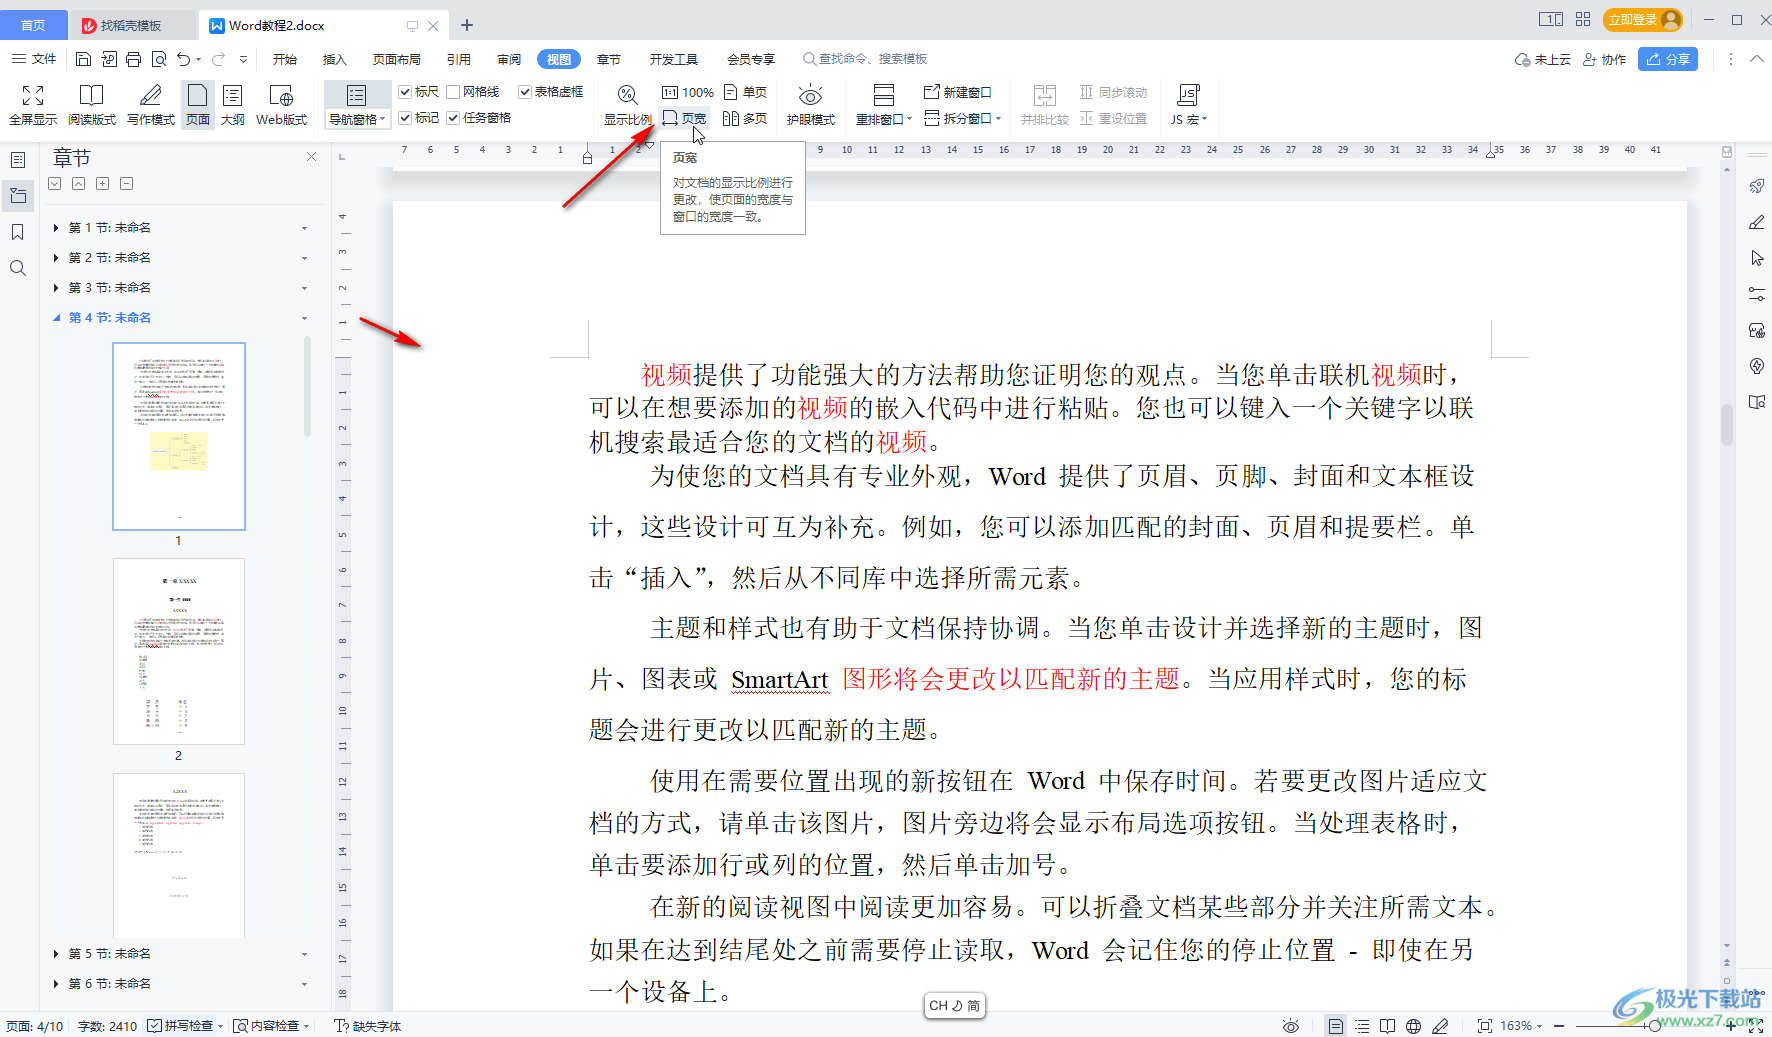Screen dimensions: 1772x1037
Task: Open a new window of the document
Action: [958, 92]
